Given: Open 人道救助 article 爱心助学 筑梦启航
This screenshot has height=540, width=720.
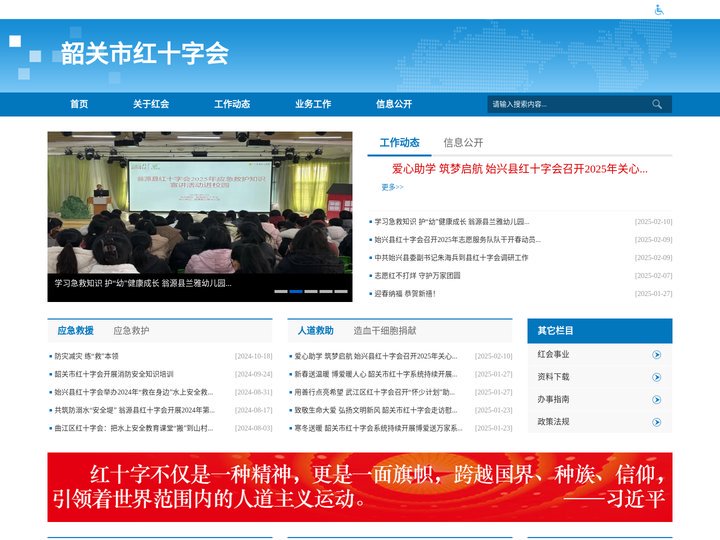Looking at the screenshot, I should click(x=376, y=356).
